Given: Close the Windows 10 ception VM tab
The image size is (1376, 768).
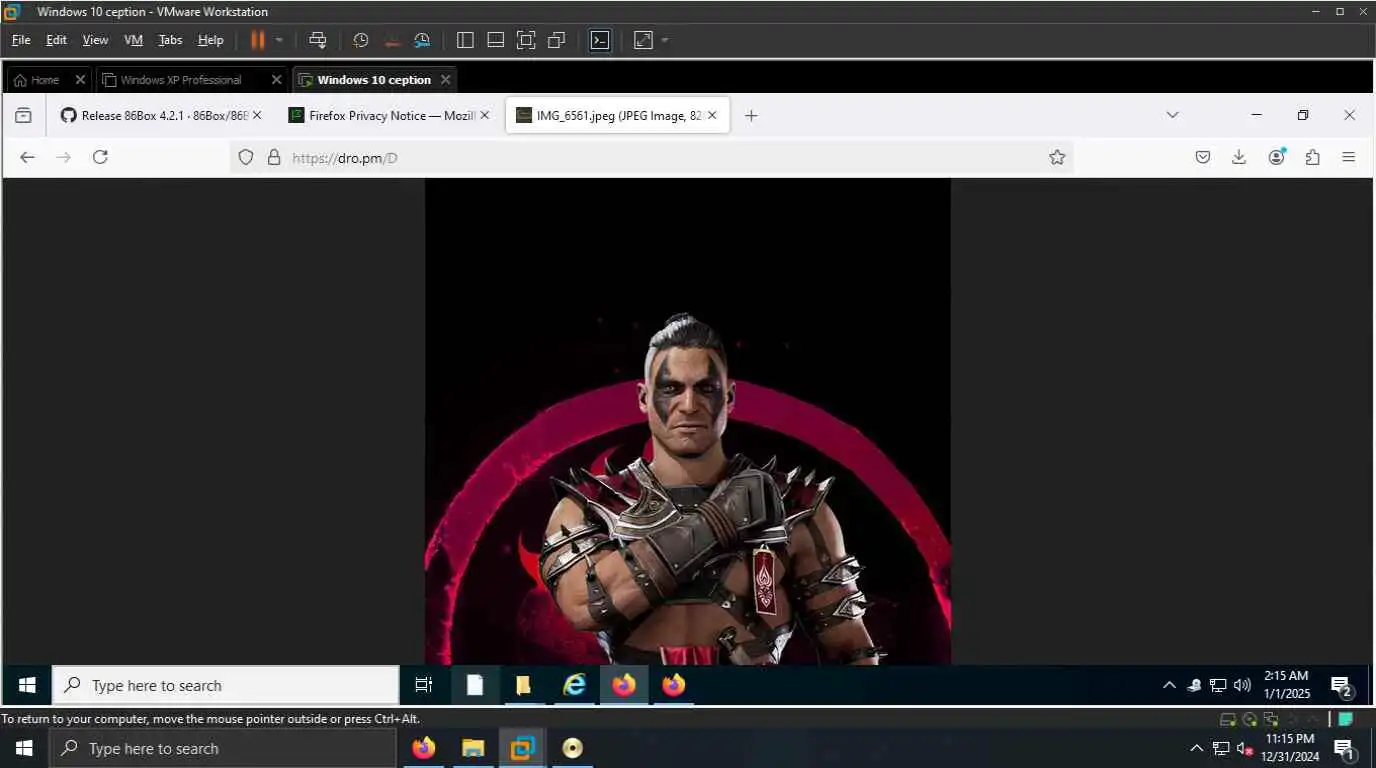Looking at the screenshot, I should [445, 80].
